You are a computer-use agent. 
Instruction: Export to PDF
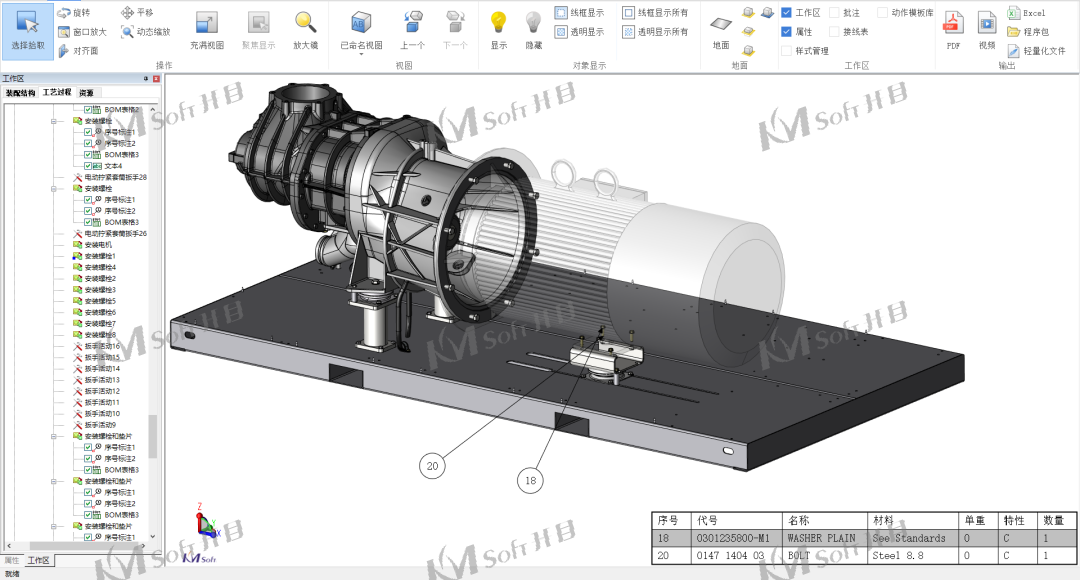(953, 30)
